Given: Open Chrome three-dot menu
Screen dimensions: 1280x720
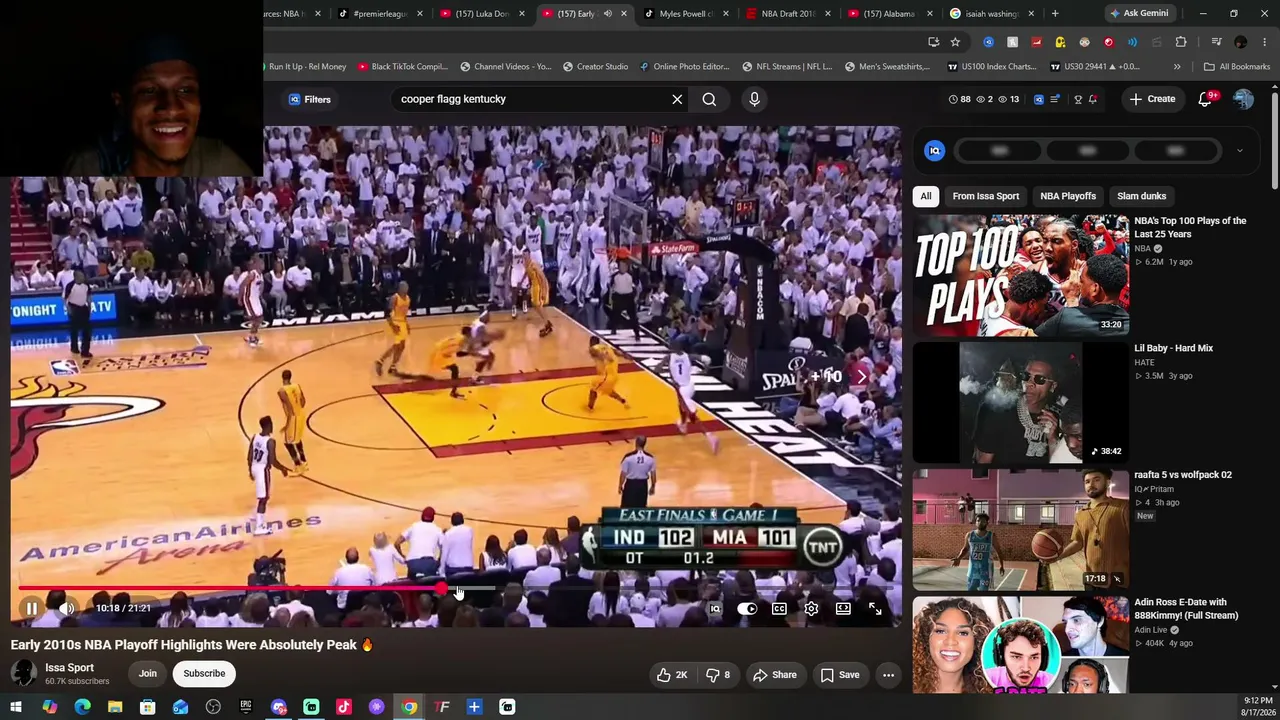Looking at the screenshot, I should click(1265, 42).
